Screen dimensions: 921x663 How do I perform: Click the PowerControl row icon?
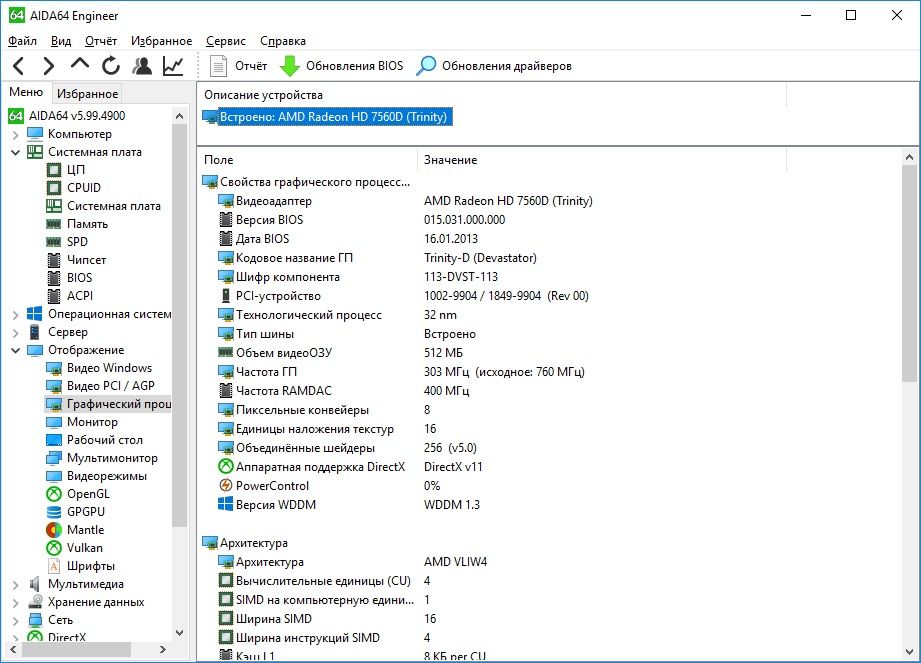pyautogui.click(x=226, y=486)
